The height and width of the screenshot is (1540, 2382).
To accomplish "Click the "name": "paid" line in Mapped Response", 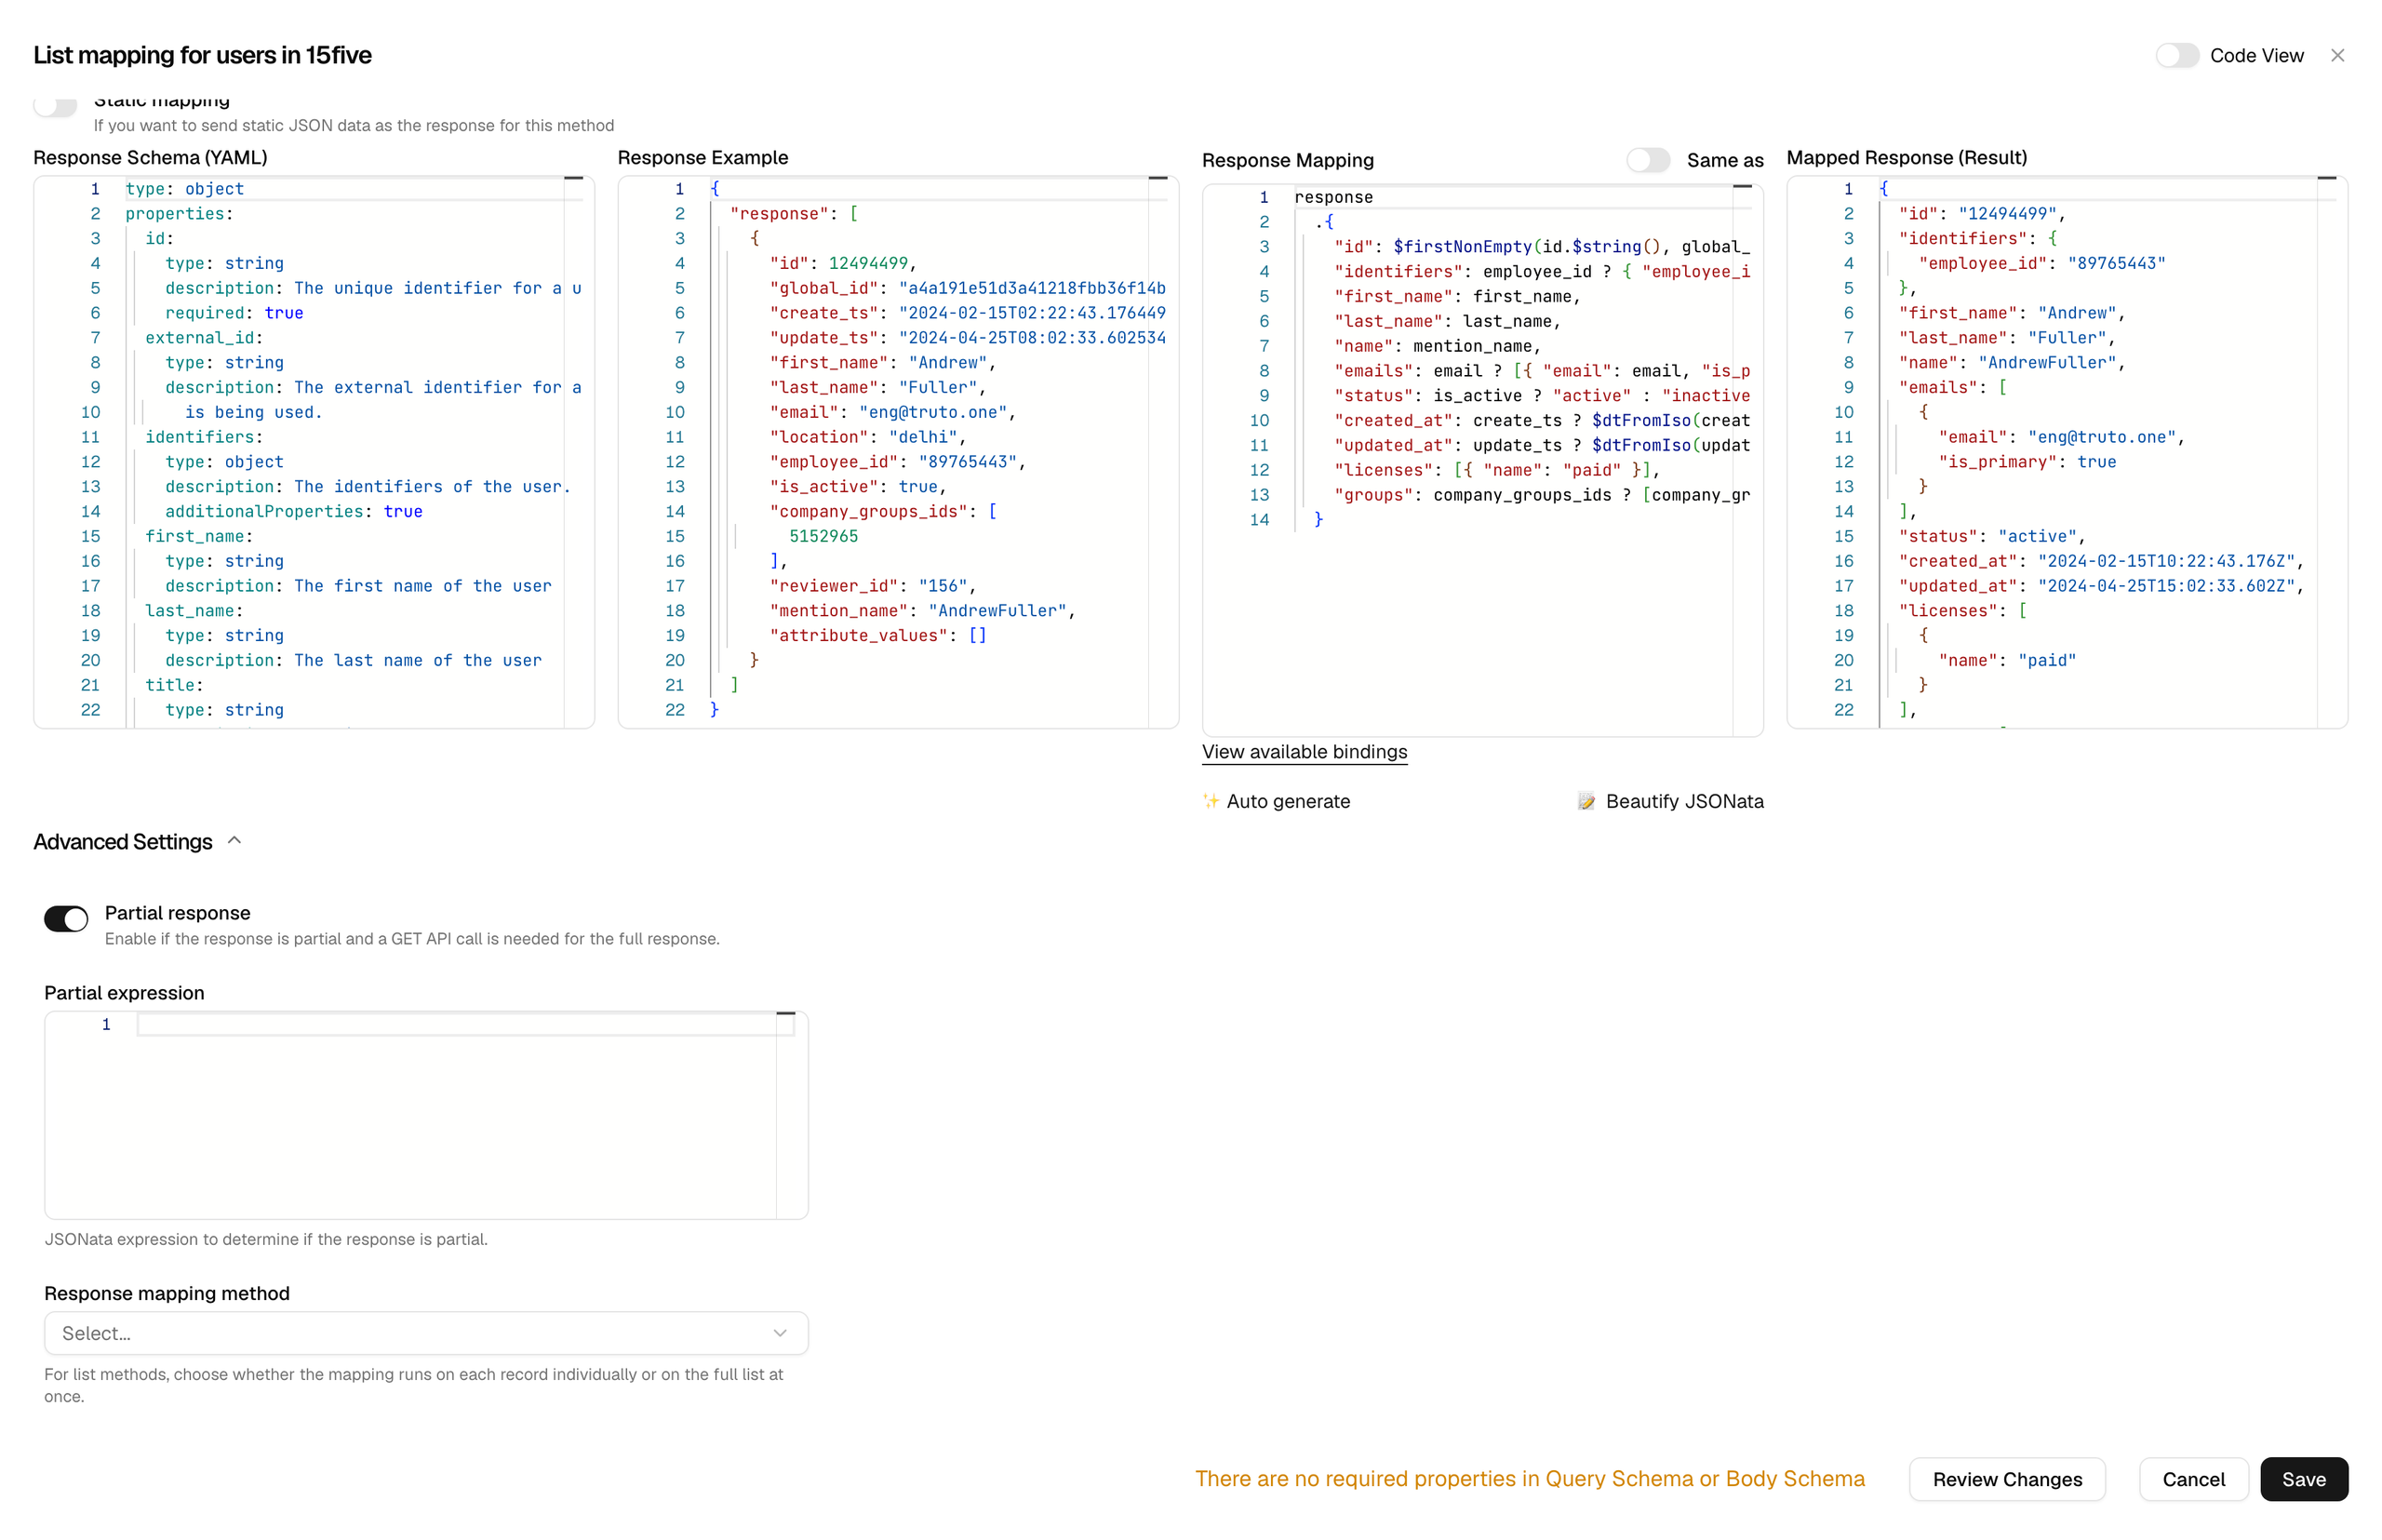I will [2007, 660].
